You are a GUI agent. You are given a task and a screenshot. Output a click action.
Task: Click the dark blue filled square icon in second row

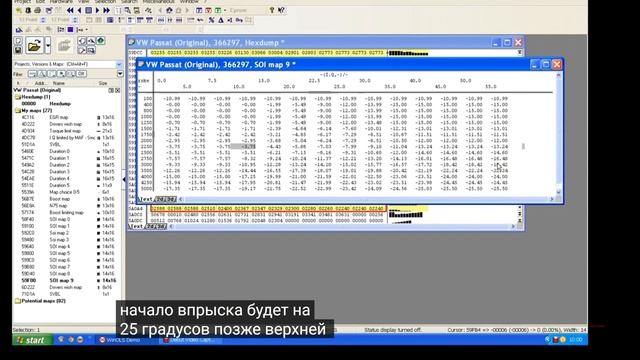tap(110, 20)
